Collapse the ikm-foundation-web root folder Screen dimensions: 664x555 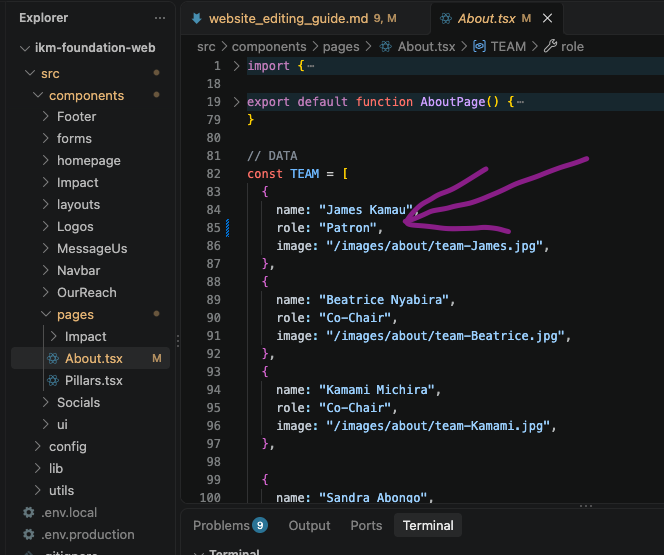point(25,48)
